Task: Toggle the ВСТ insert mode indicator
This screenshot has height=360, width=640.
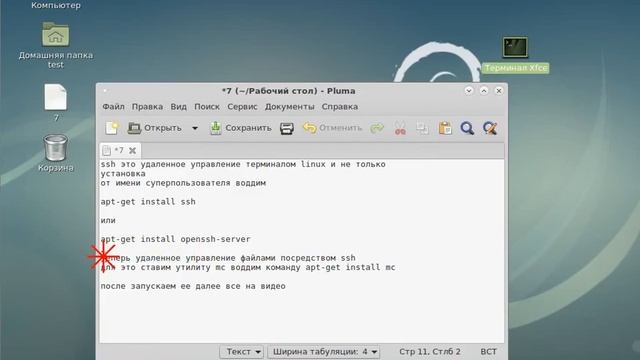Action: pyautogui.click(x=489, y=351)
